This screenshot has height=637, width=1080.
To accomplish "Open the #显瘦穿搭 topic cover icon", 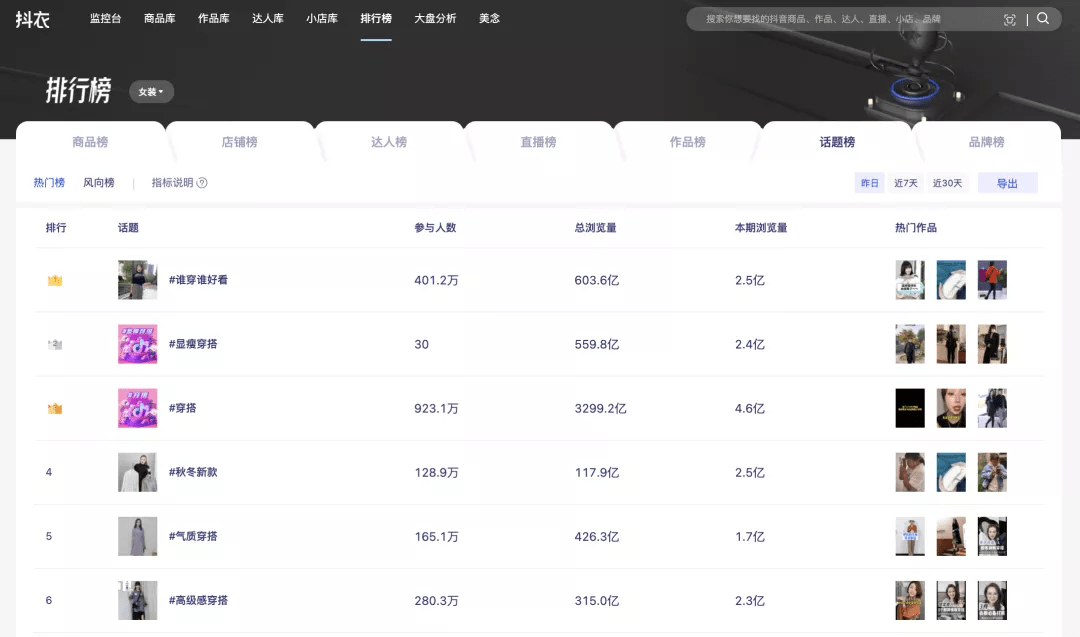I will coord(137,344).
